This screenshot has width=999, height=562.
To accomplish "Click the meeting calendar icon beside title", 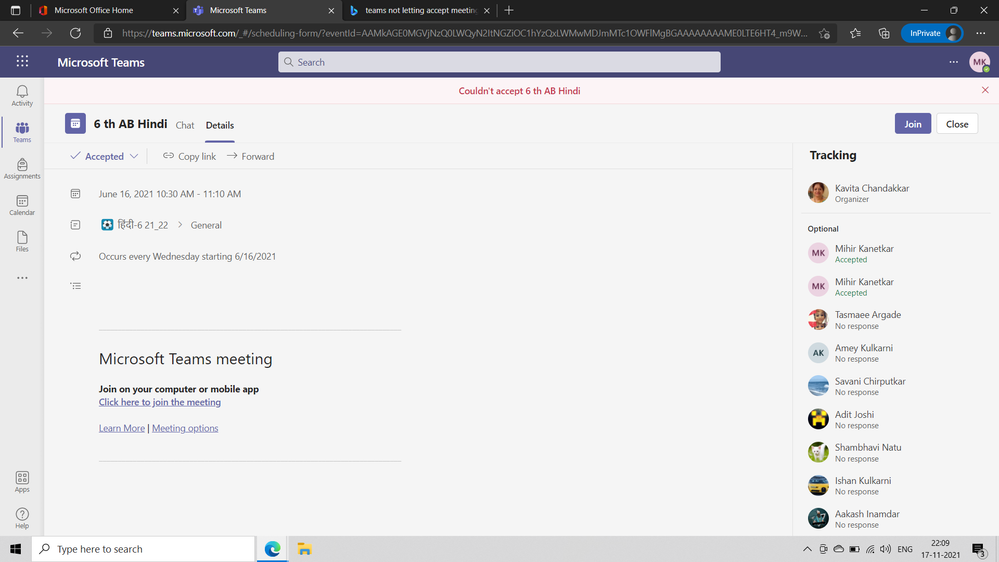I will [x=75, y=124].
